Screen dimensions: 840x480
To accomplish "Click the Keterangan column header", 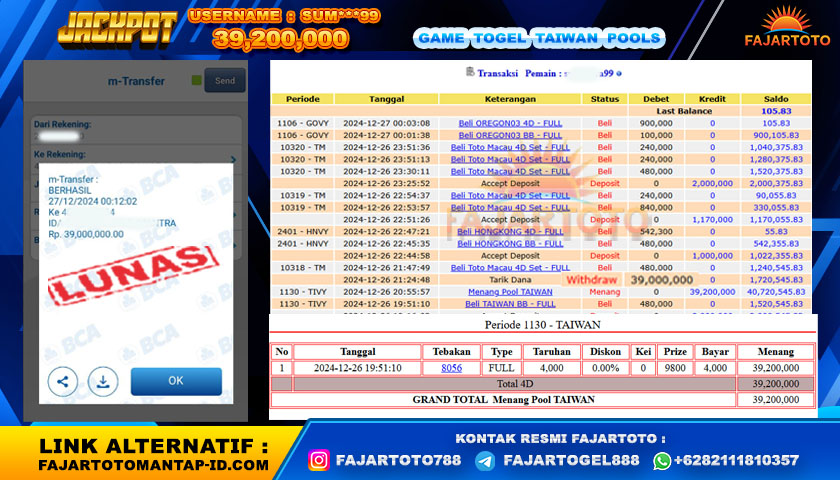I will tap(510, 99).
